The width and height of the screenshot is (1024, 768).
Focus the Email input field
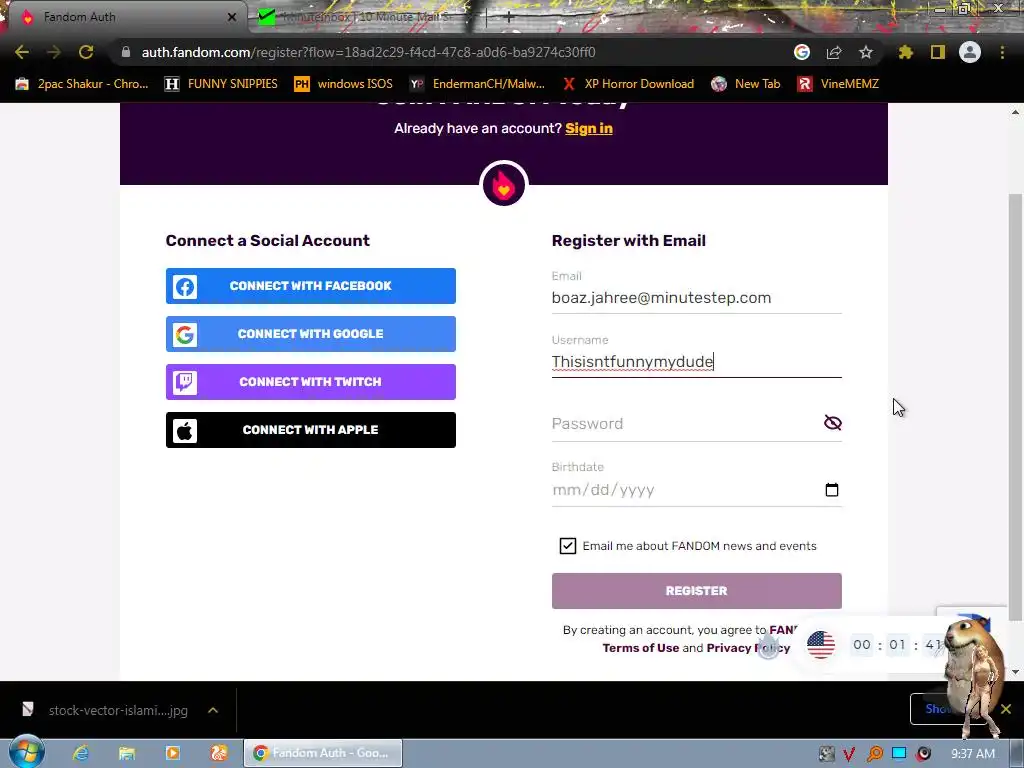click(697, 298)
